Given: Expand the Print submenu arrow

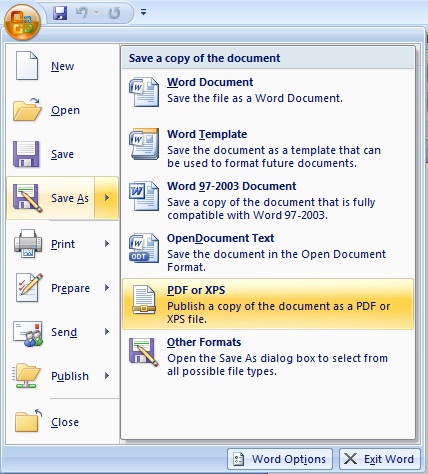Looking at the screenshot, I should coord(107,244).
